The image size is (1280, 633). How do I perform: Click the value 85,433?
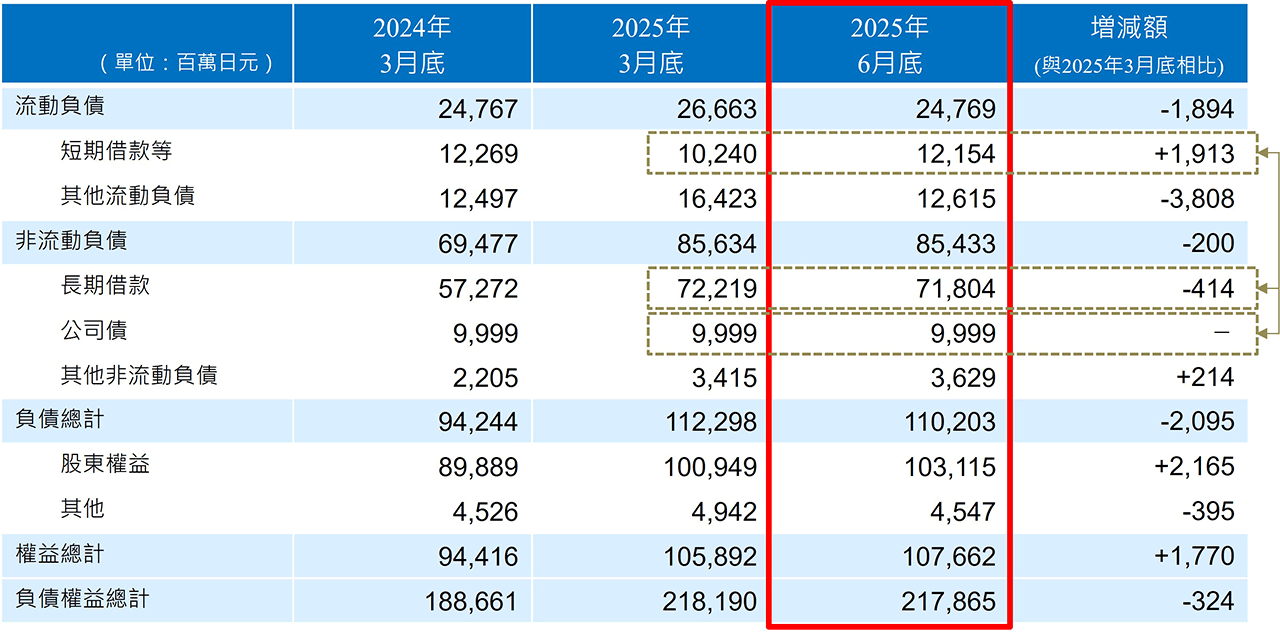(956, 244)
